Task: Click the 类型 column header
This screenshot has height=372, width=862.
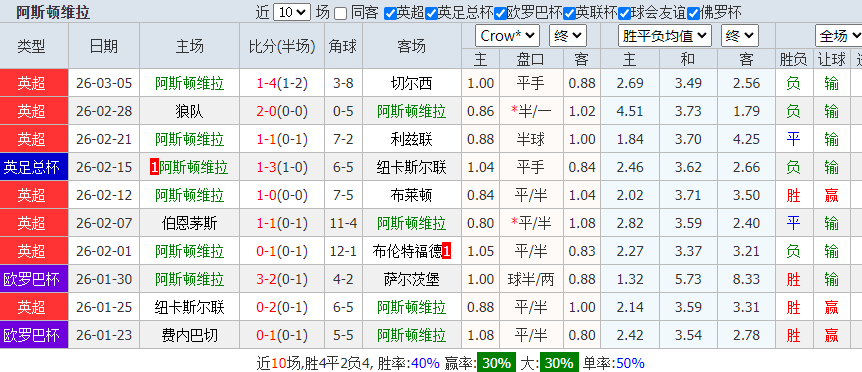Action: [31, 47]
